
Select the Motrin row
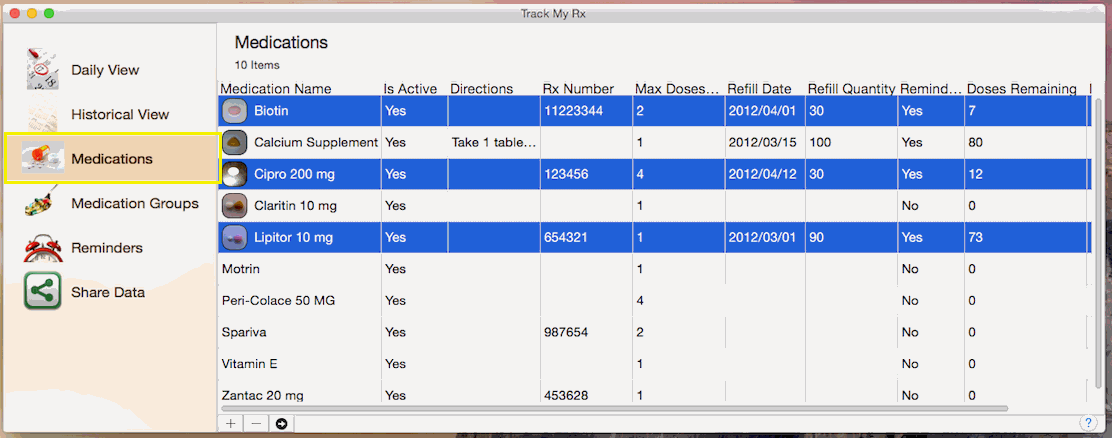[300, 269]
